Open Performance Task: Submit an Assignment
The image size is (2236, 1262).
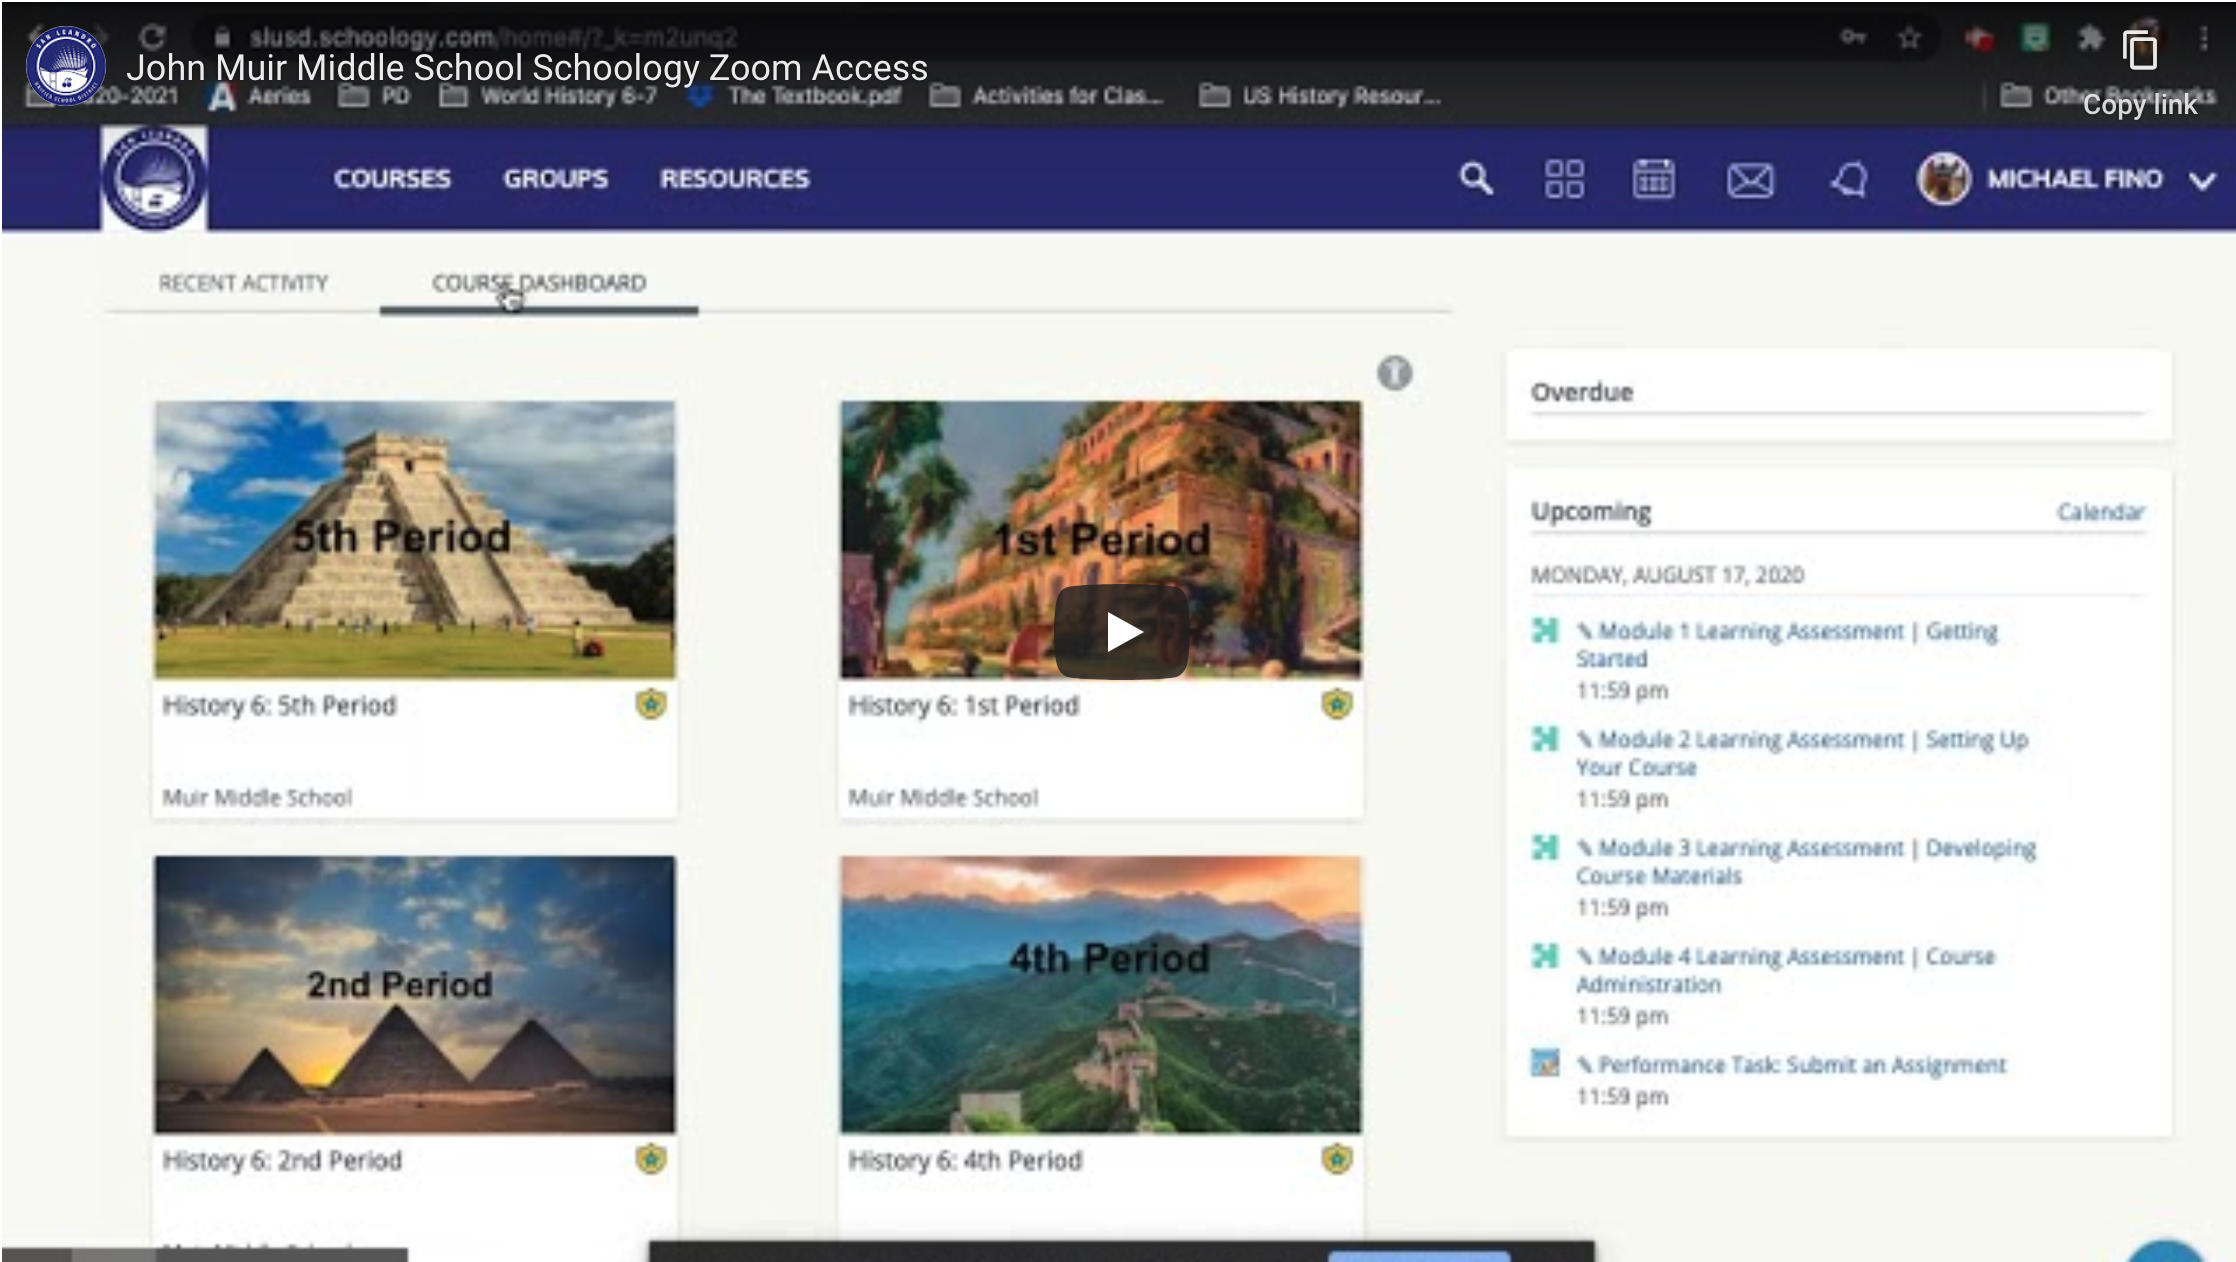tap(1801, 1064)
